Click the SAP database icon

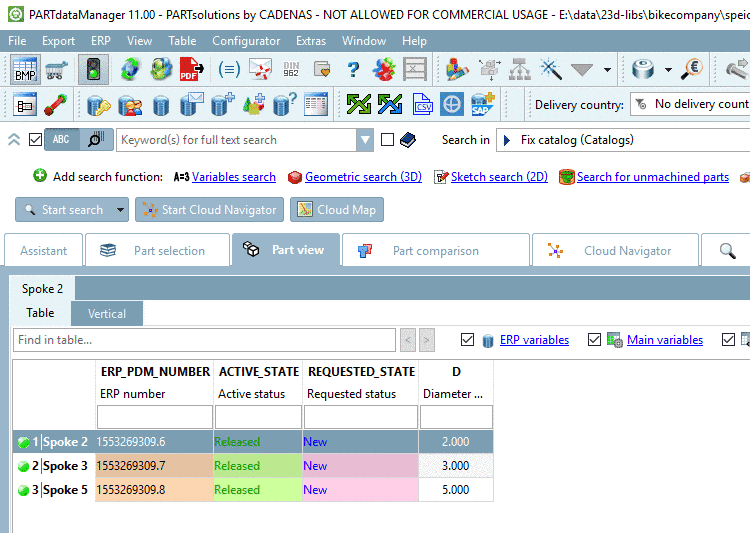(482, 104)
